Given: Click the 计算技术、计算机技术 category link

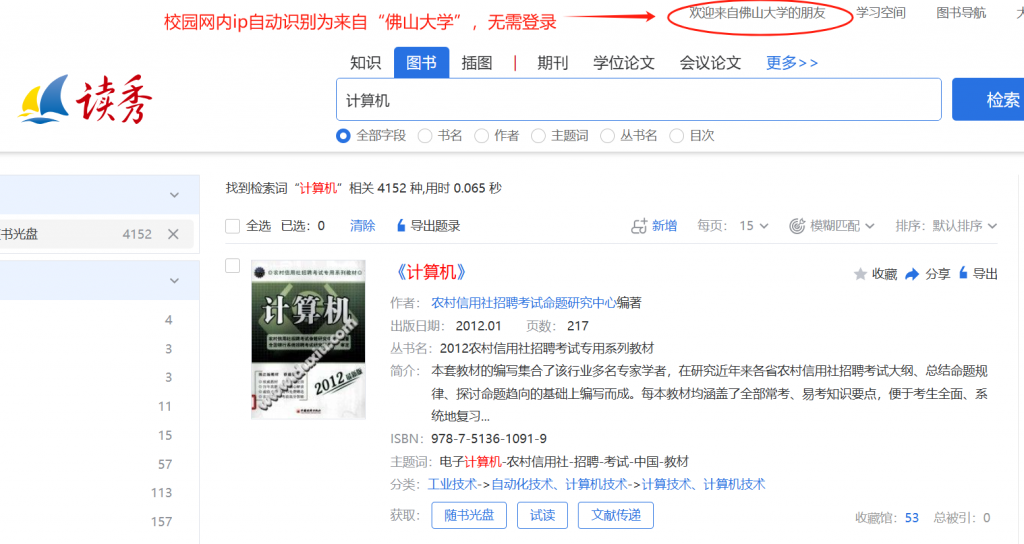Looking at the screenshot, I should pos(703,485).
